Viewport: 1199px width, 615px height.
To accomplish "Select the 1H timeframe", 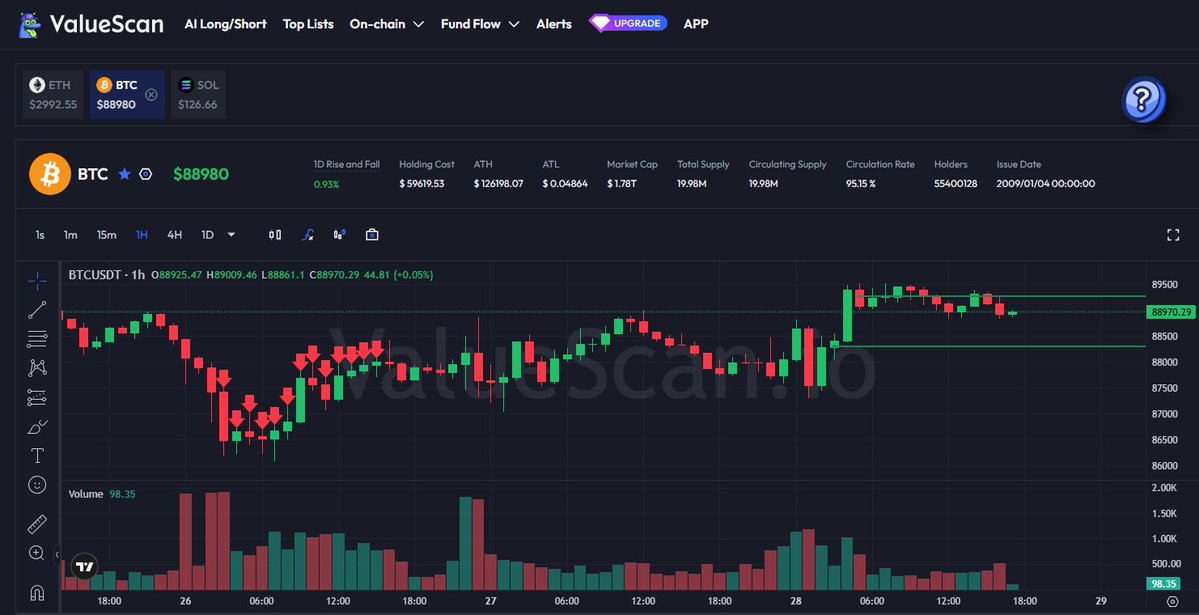I will [x=141, y=235].
